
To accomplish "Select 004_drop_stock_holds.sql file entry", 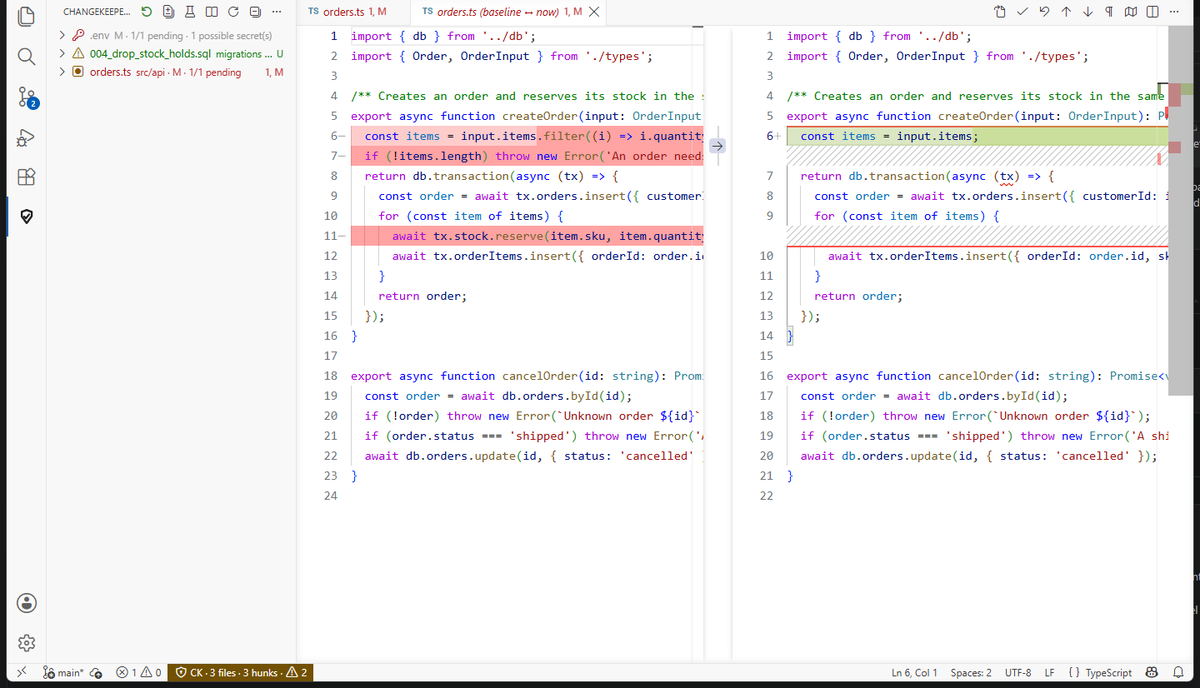I will (150, 54).
